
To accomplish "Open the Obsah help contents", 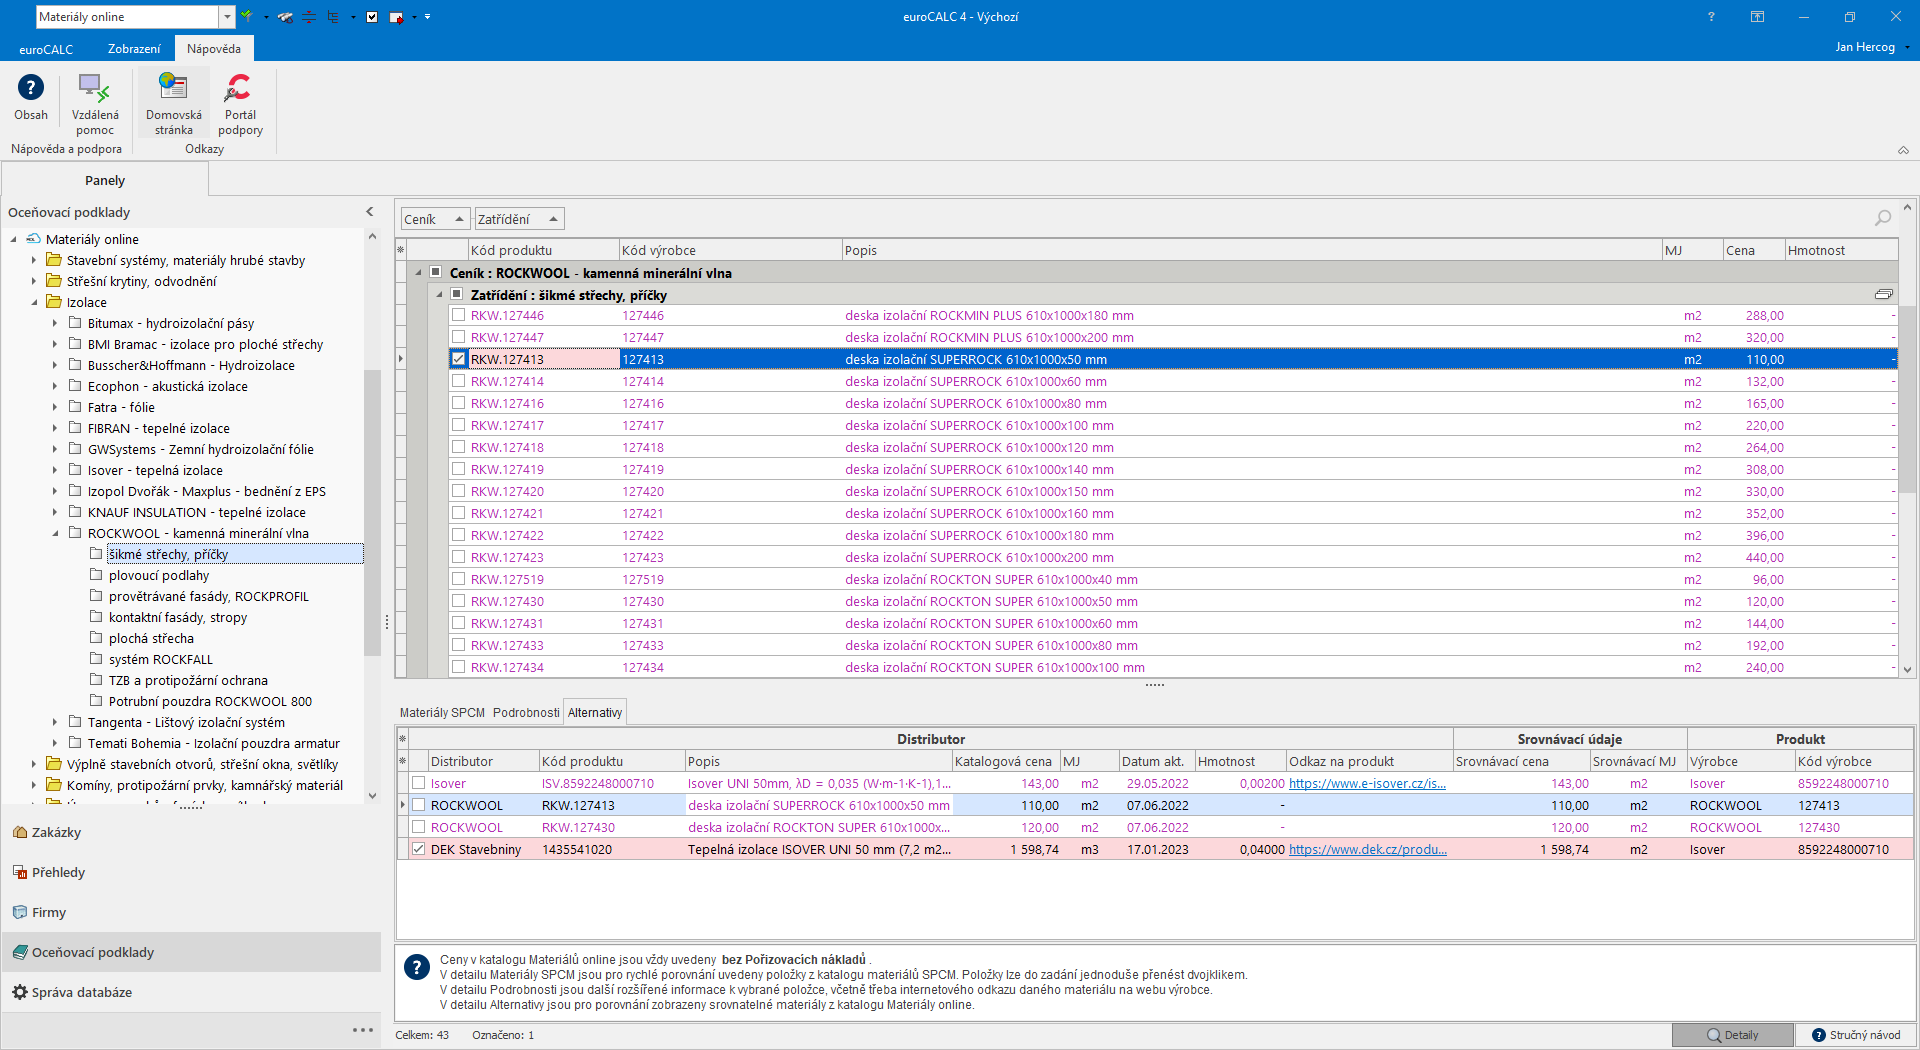I will tap(30, 98).
